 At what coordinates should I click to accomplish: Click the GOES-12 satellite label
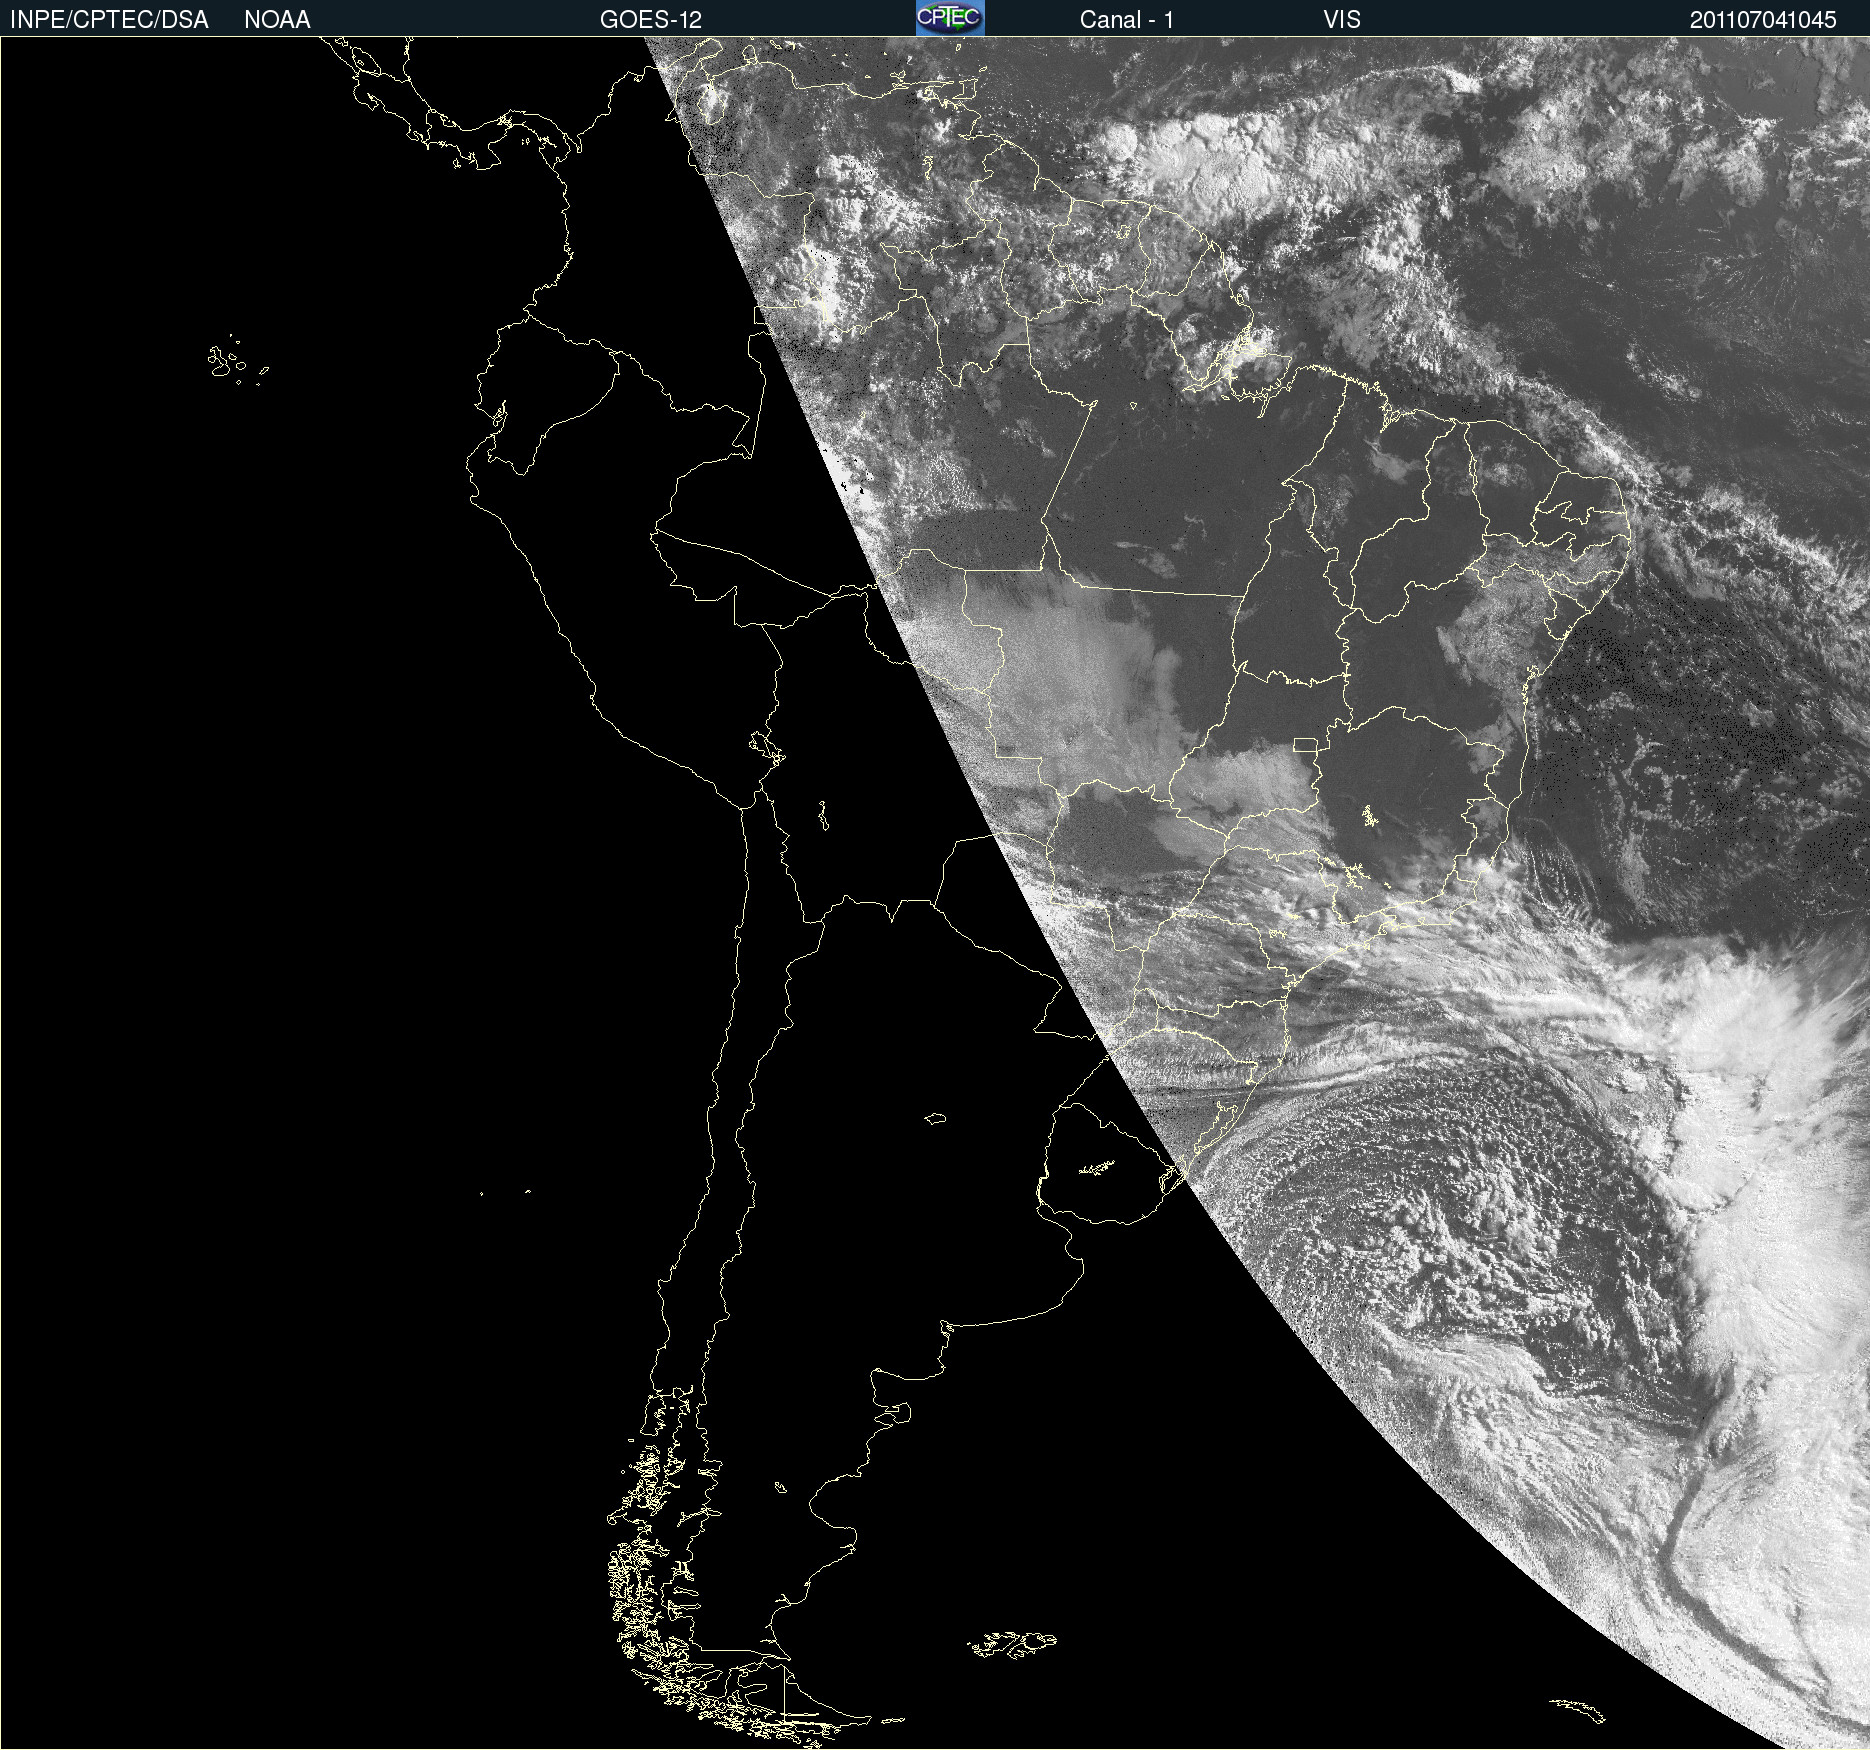651,19
